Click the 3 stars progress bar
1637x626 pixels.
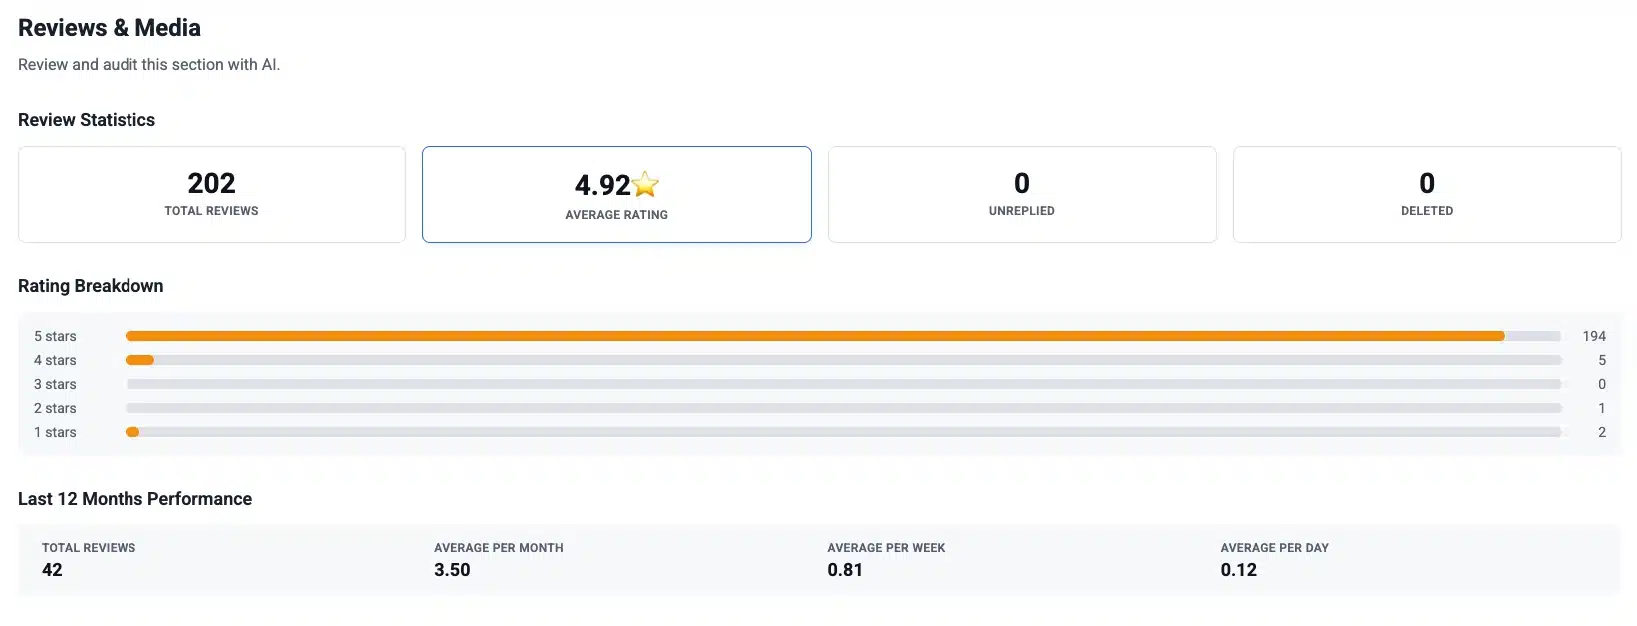pos(843,384)
